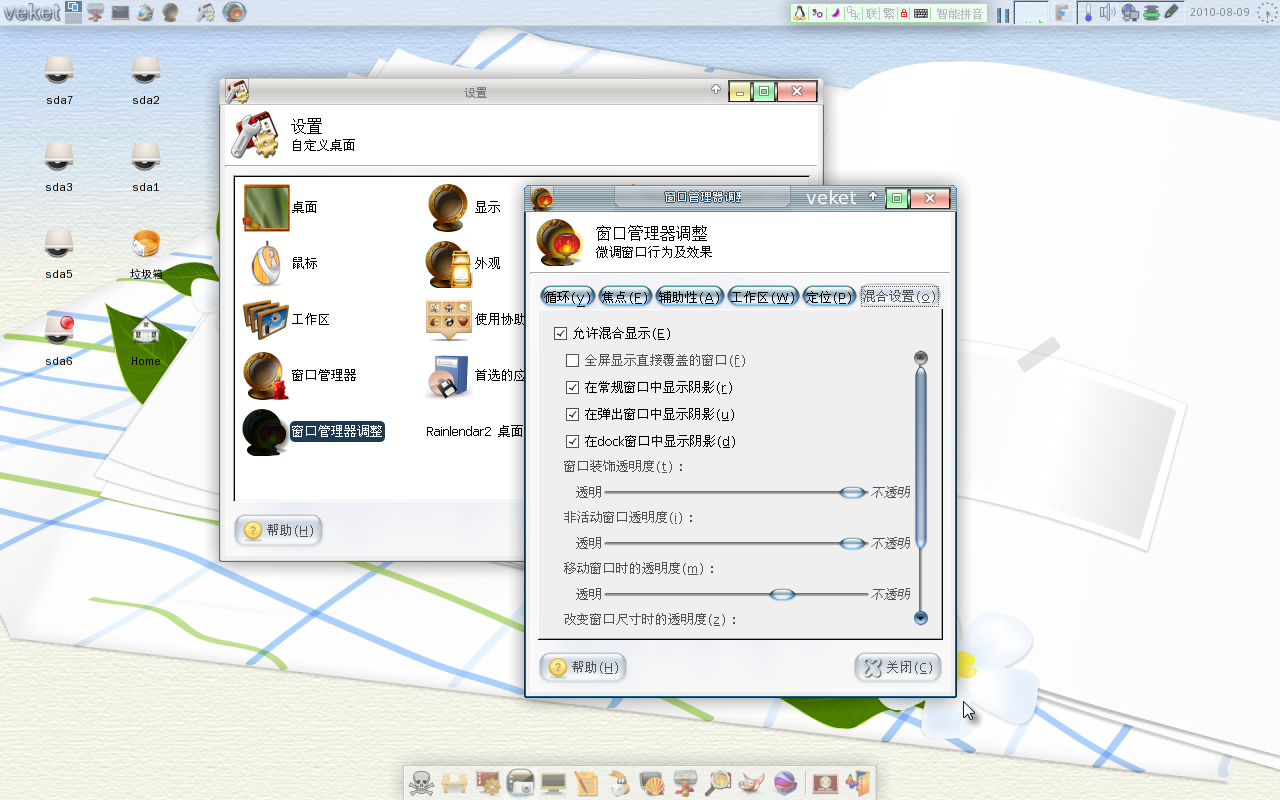Screen dimensions: 1280x800
Task: Click the 联 toggle in input bar
Action: pos(872,13)
